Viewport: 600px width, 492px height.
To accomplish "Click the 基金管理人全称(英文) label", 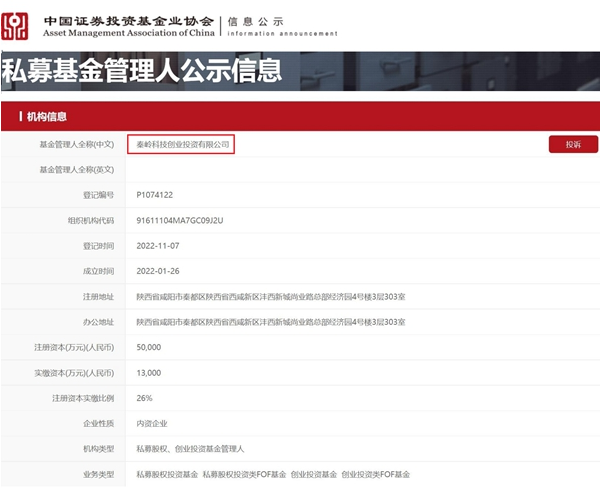I will [77, 169].
